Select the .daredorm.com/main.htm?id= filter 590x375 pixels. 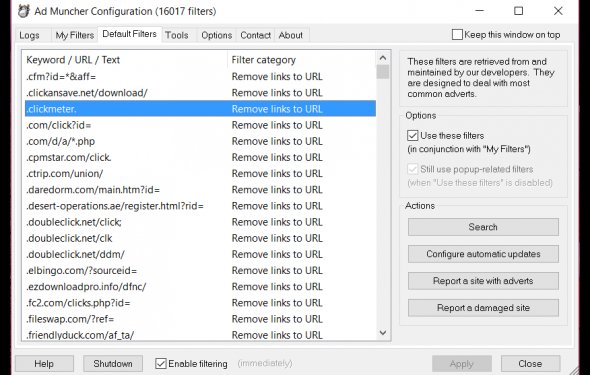click(x=200, y=190)
